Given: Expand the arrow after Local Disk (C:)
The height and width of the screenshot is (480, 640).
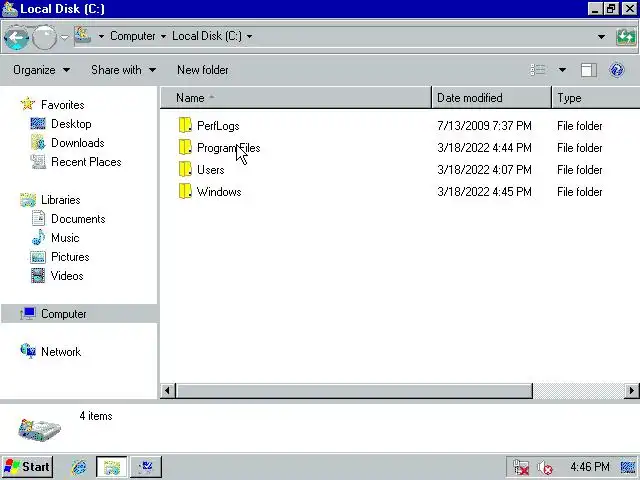Looking at the screenshot, I should click(x=249, y=36).
